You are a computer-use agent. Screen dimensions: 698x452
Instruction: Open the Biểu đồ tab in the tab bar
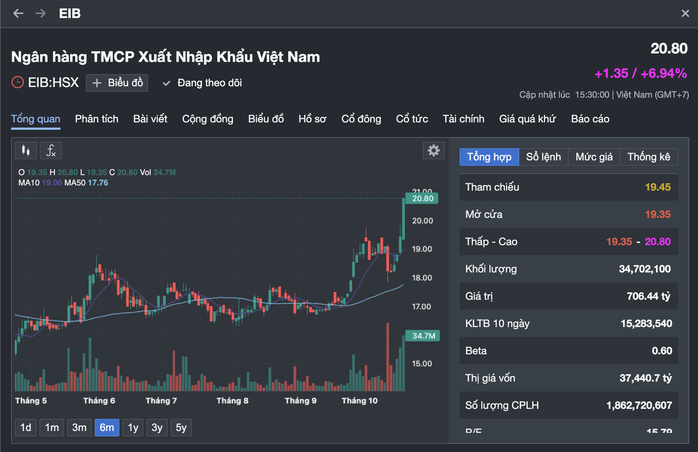tap(266, 119)
